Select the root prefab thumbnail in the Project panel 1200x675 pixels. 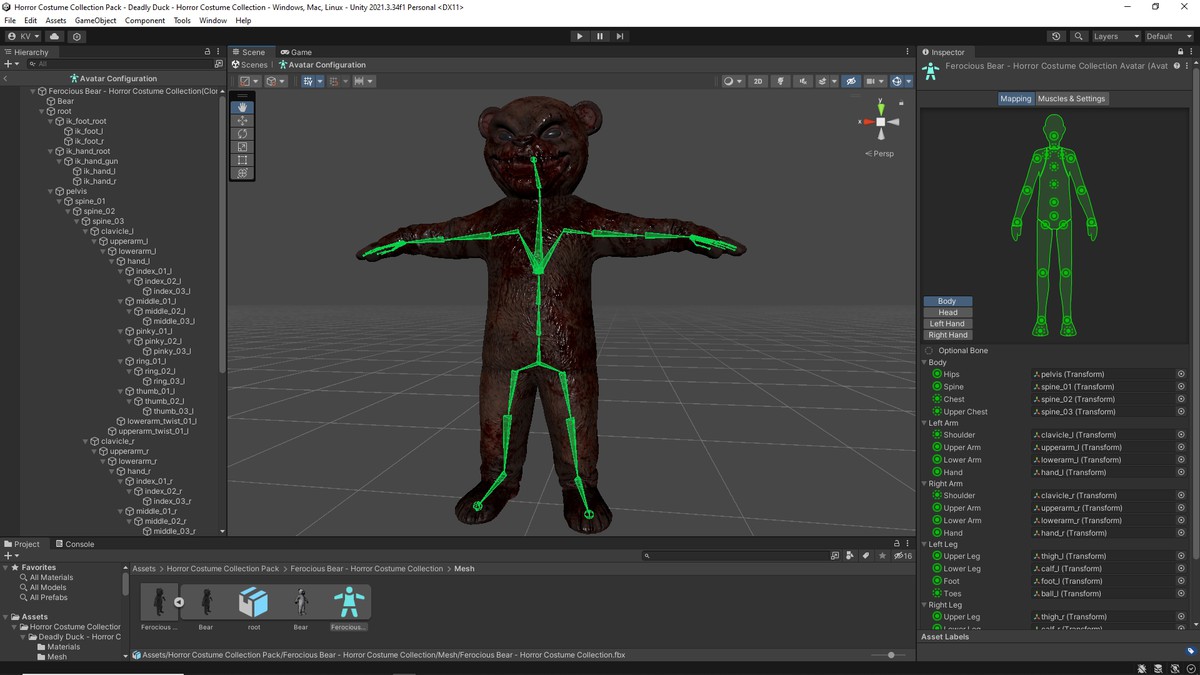[254, 601]
